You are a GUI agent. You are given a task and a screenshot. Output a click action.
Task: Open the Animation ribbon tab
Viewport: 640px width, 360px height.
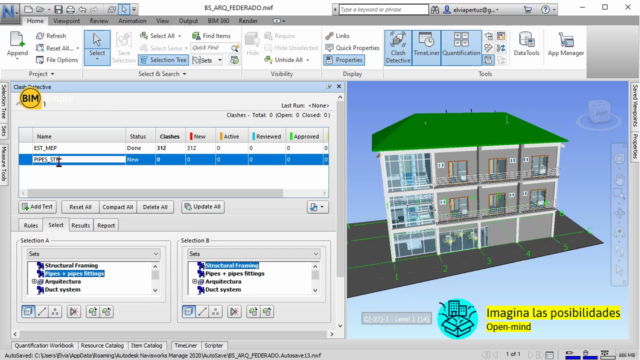132,21
